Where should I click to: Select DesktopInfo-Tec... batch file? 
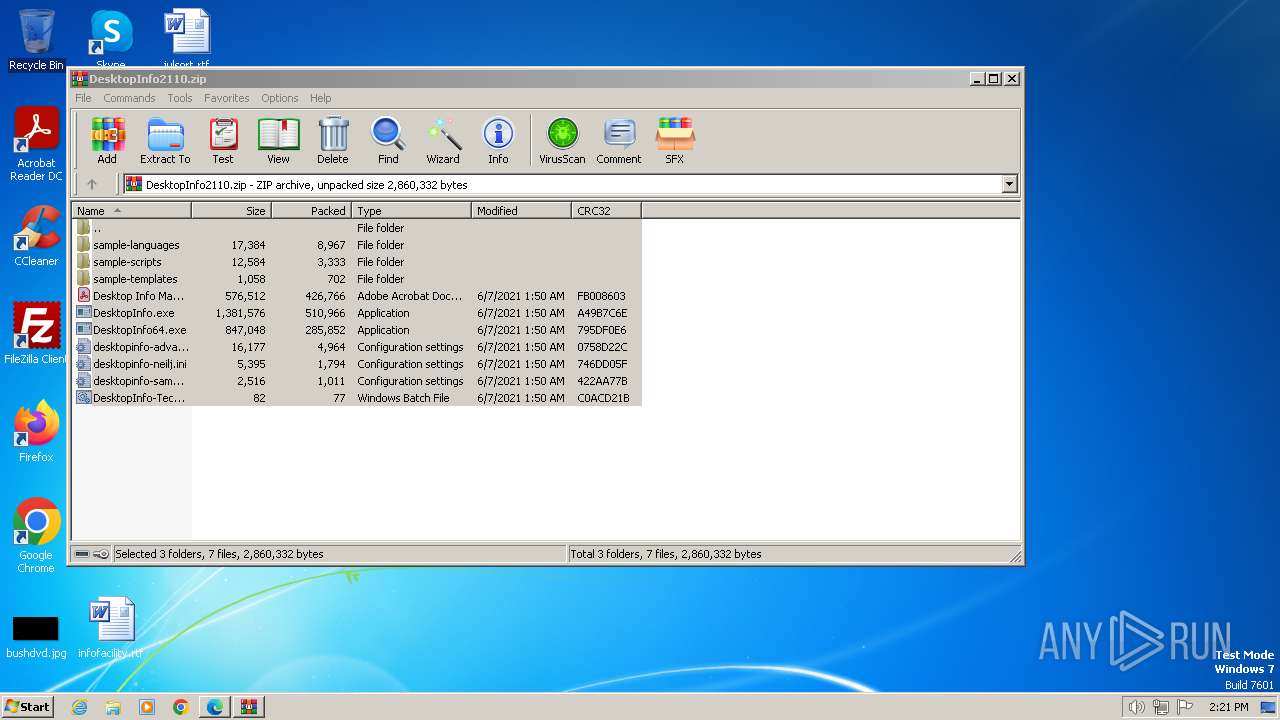(356, 398)
